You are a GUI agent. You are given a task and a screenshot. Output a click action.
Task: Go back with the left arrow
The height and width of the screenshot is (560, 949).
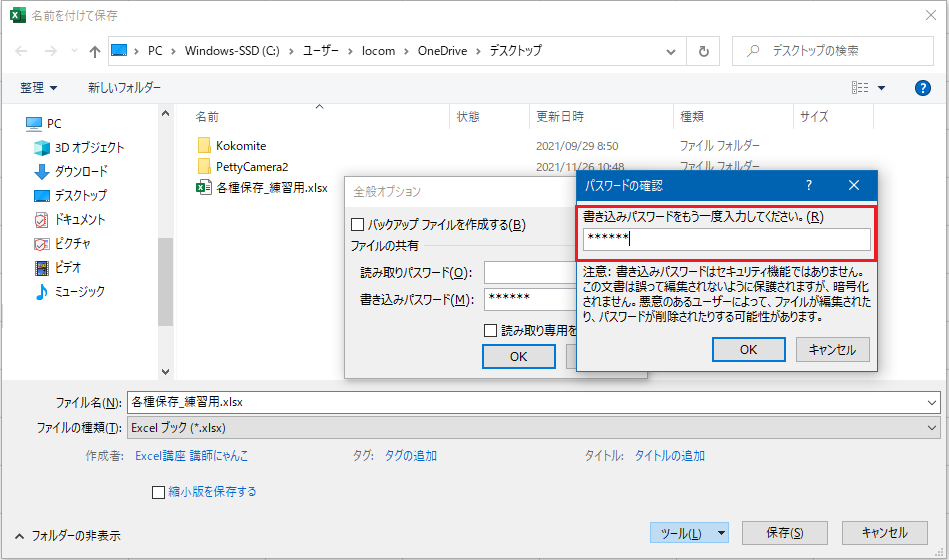[21, 51]
